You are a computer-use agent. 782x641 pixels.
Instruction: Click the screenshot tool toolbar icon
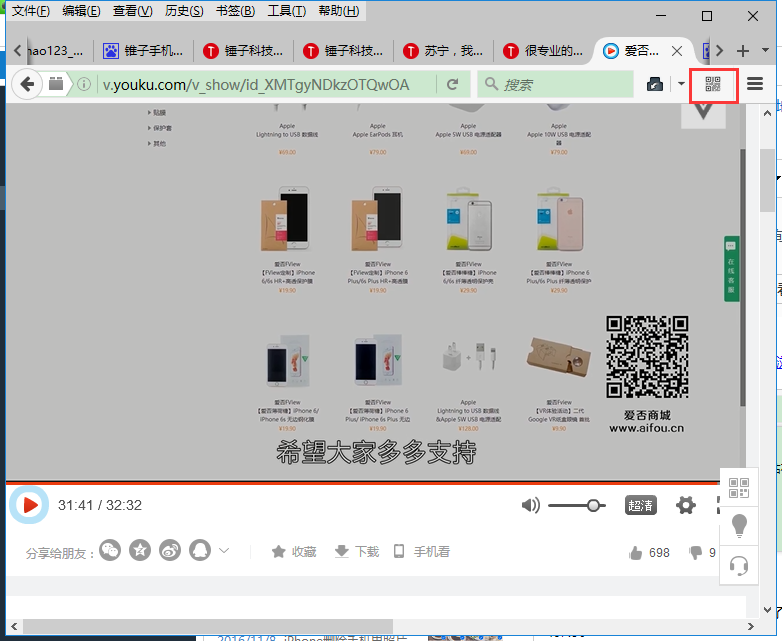click(655, 84)
